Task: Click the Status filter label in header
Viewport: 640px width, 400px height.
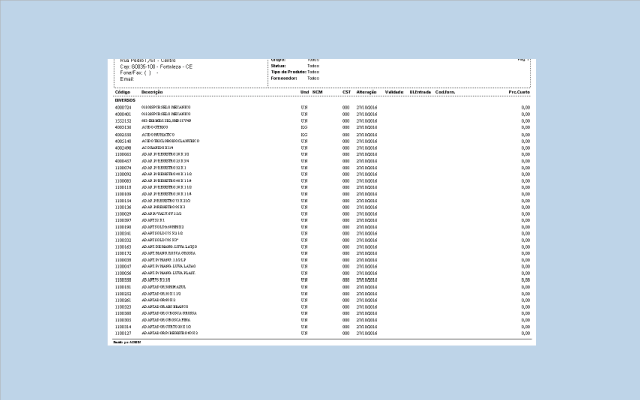Action: tap(278, 66)
